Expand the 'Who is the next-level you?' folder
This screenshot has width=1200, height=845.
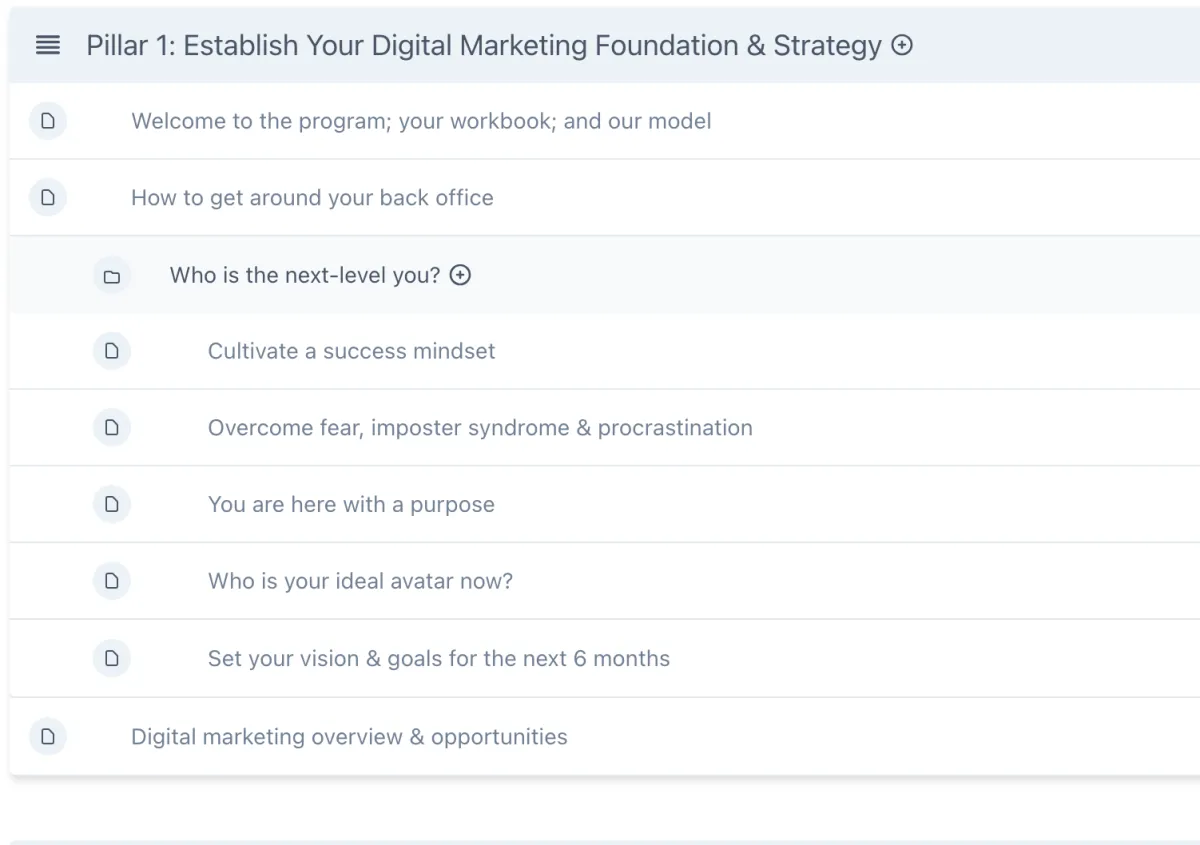click(x=304, y=275)
